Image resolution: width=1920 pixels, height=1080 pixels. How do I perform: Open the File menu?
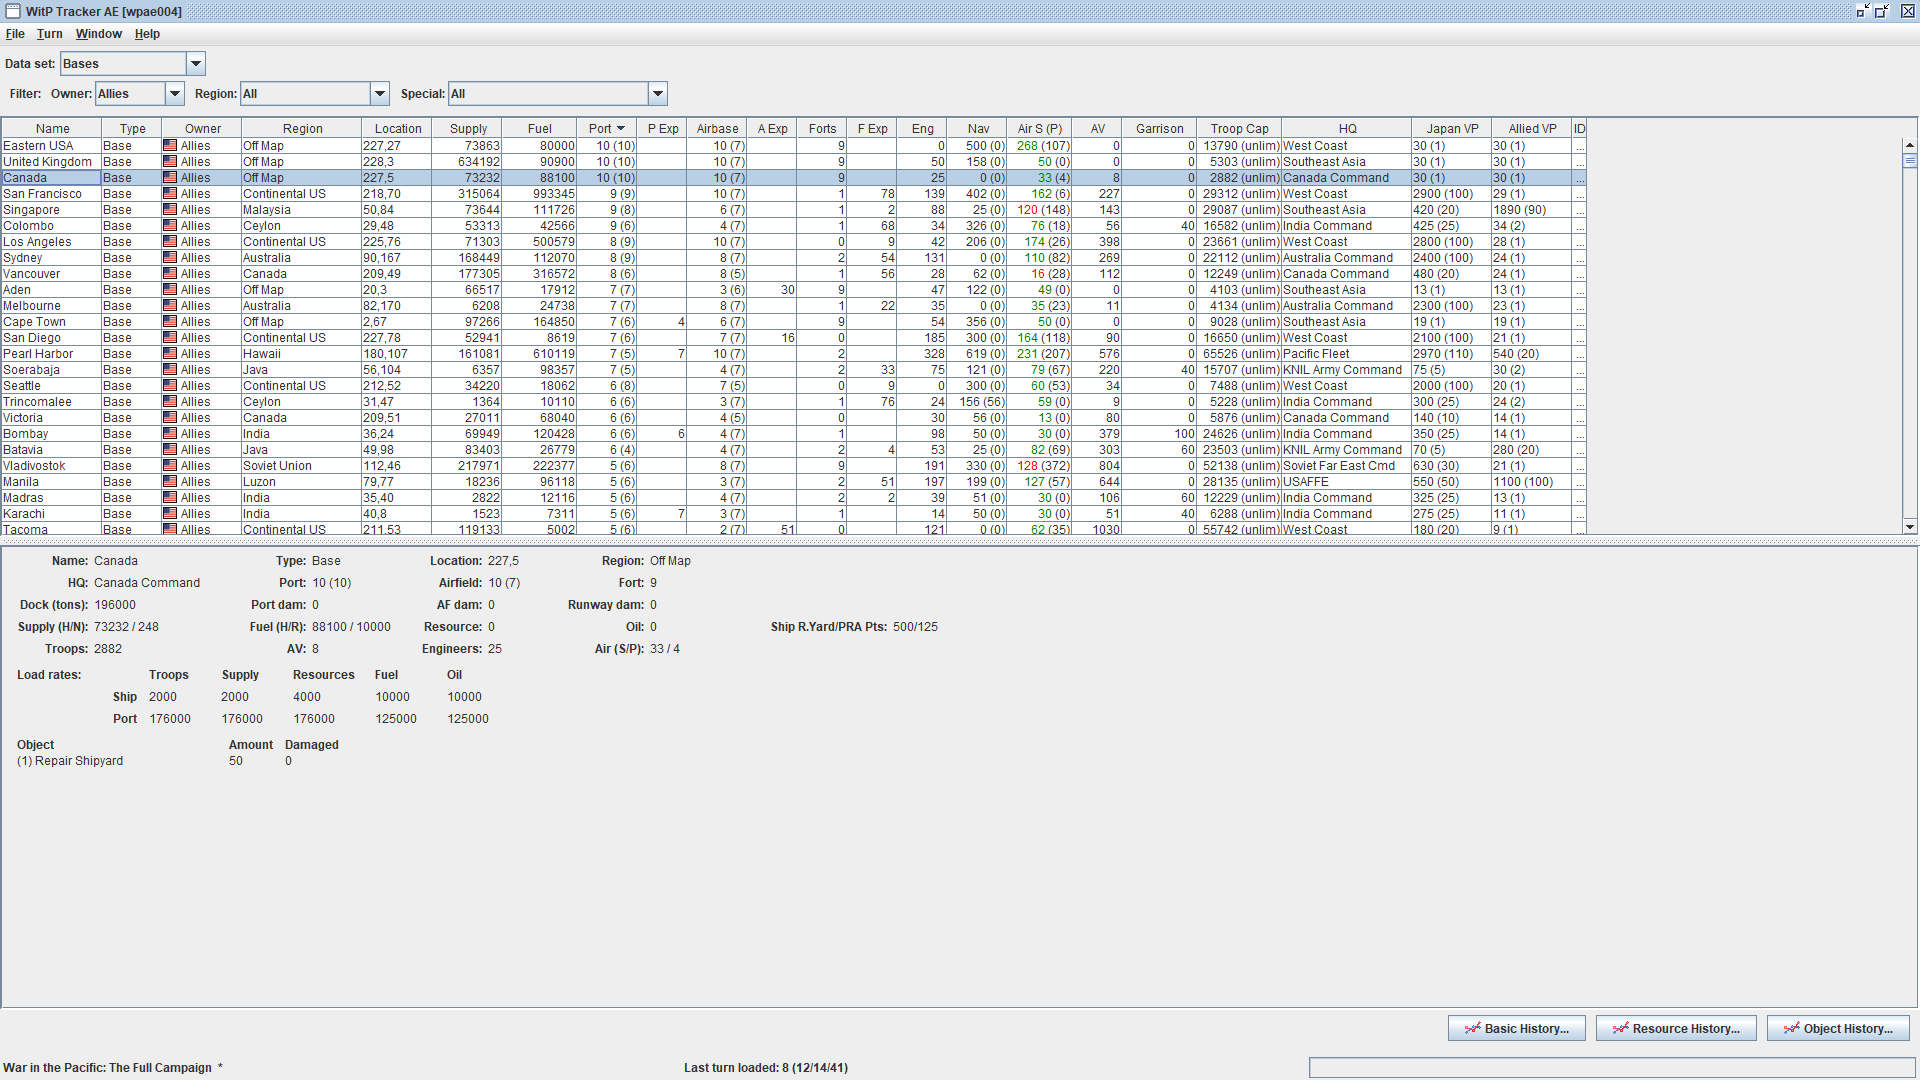coord(15,34)
